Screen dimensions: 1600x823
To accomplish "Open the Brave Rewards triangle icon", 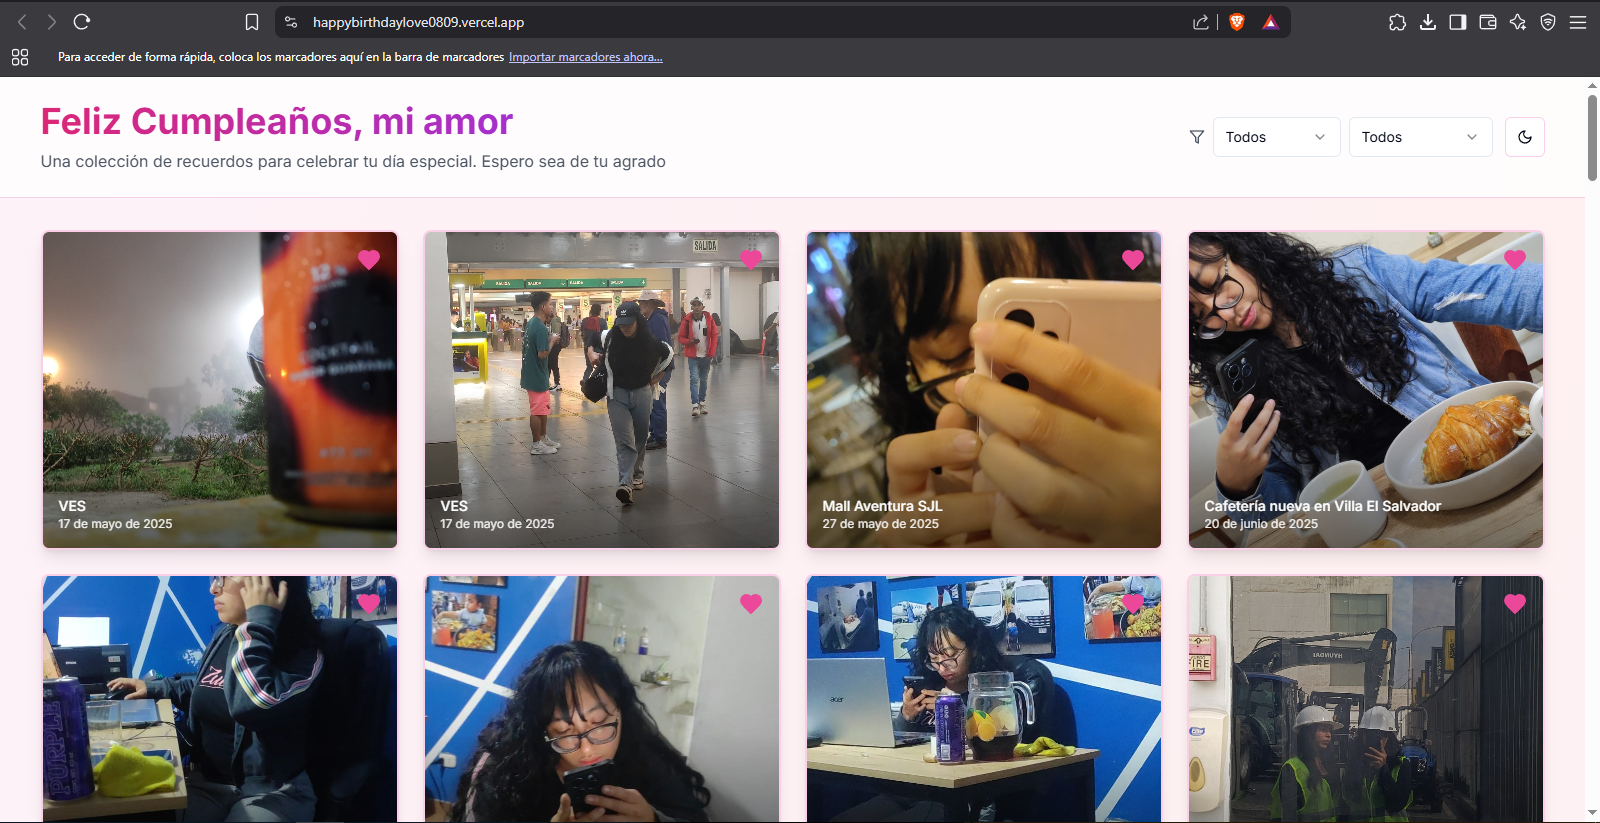I will tap(1270, 22).
